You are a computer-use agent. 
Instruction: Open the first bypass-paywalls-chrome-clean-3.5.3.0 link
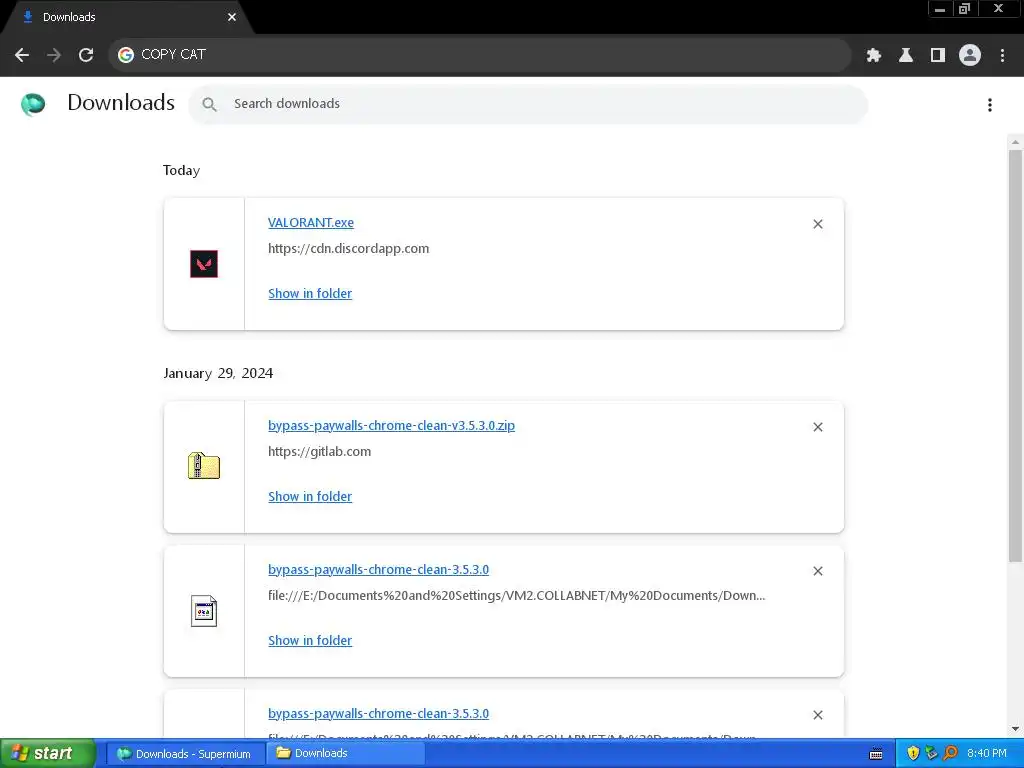[x=378, y=569]
